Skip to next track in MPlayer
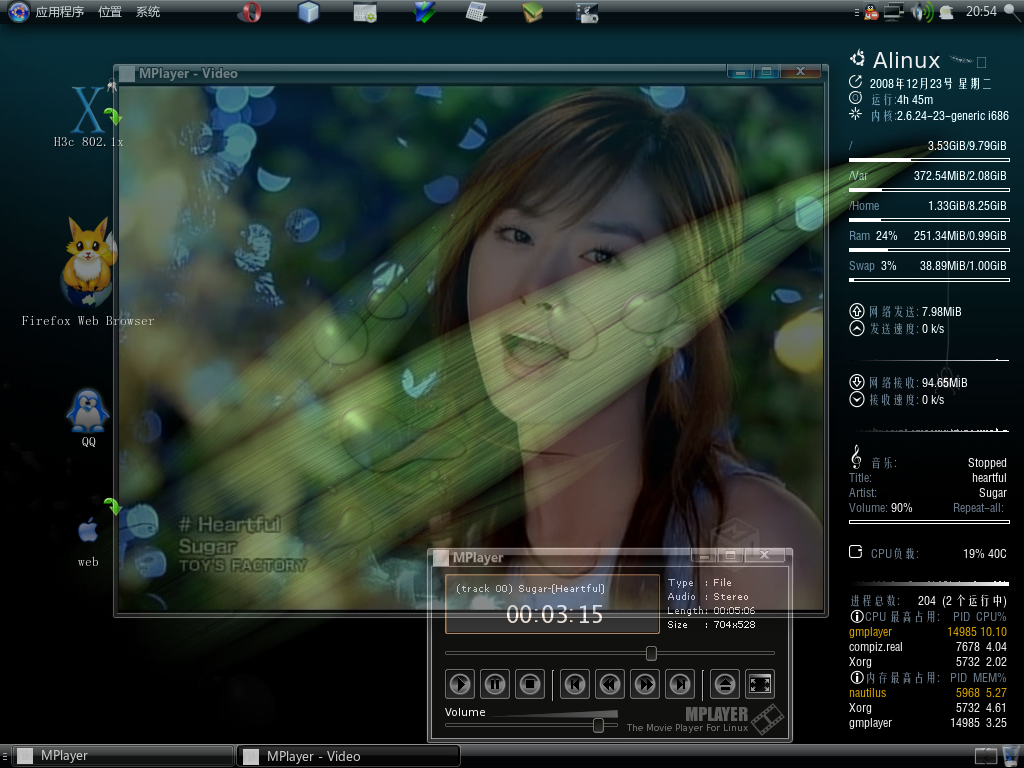The width and height of the screenshot is (1024, 768). 680,684
